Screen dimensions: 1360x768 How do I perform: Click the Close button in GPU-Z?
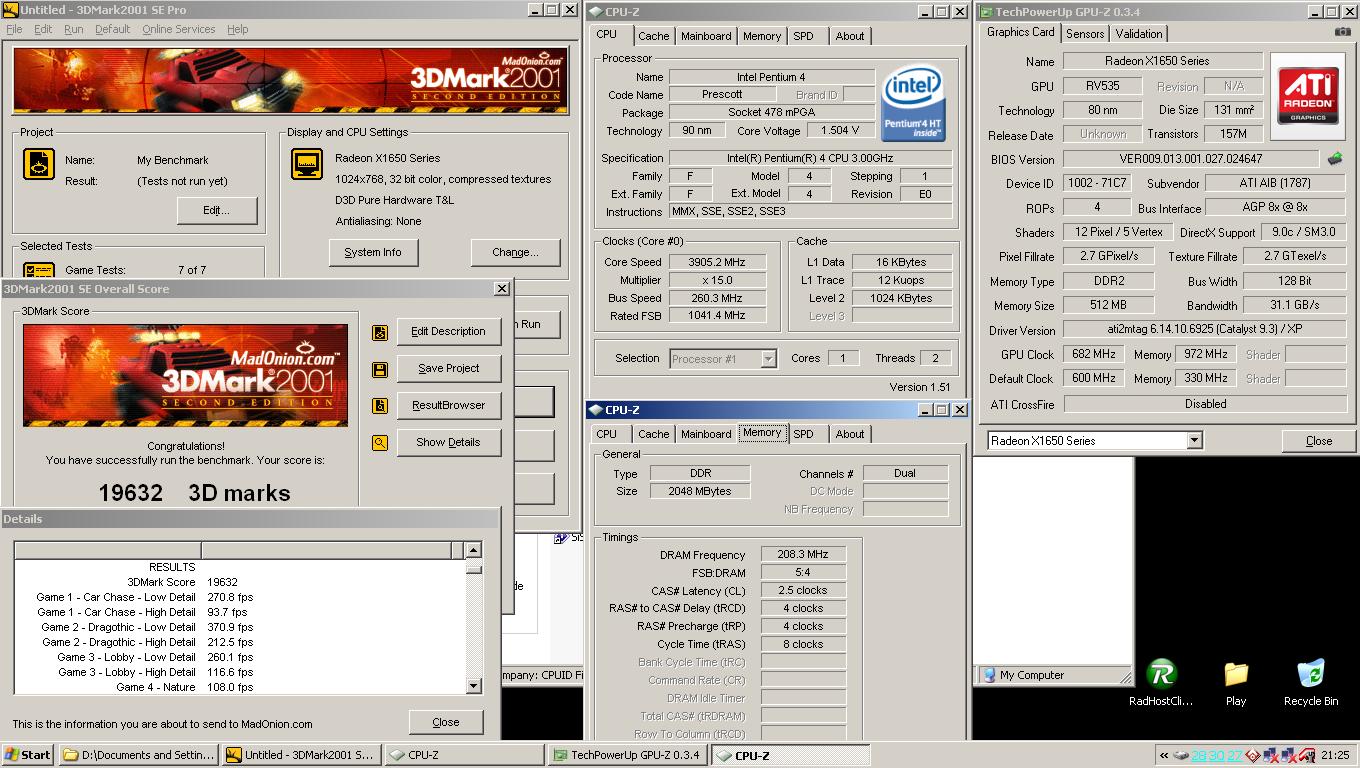1319,441
